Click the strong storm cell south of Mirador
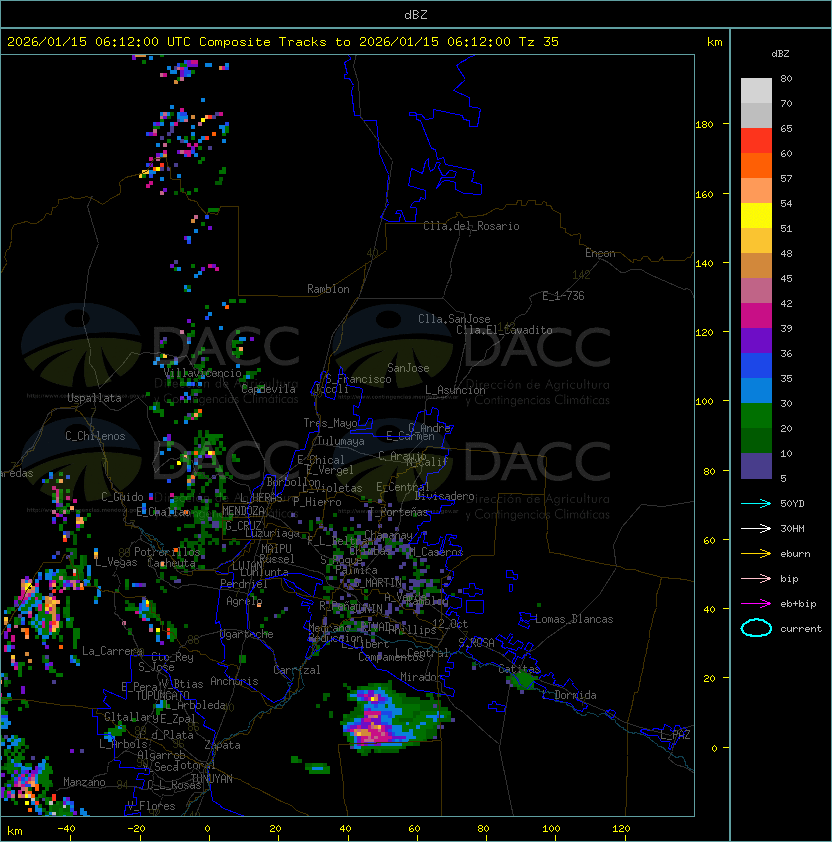Viewport: 832px width, 842px height. [x=395, y=718]
